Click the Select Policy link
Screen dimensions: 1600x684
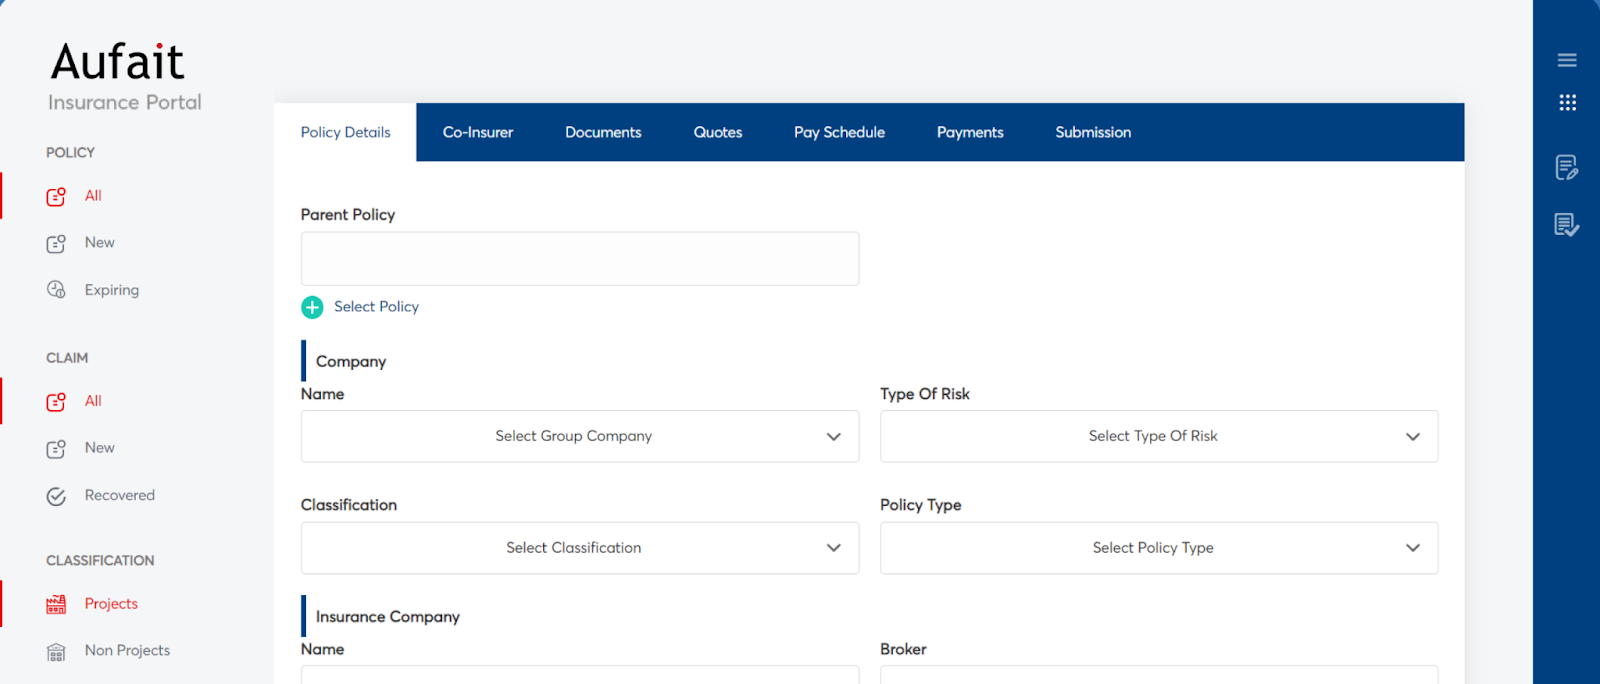click(376, 307)
